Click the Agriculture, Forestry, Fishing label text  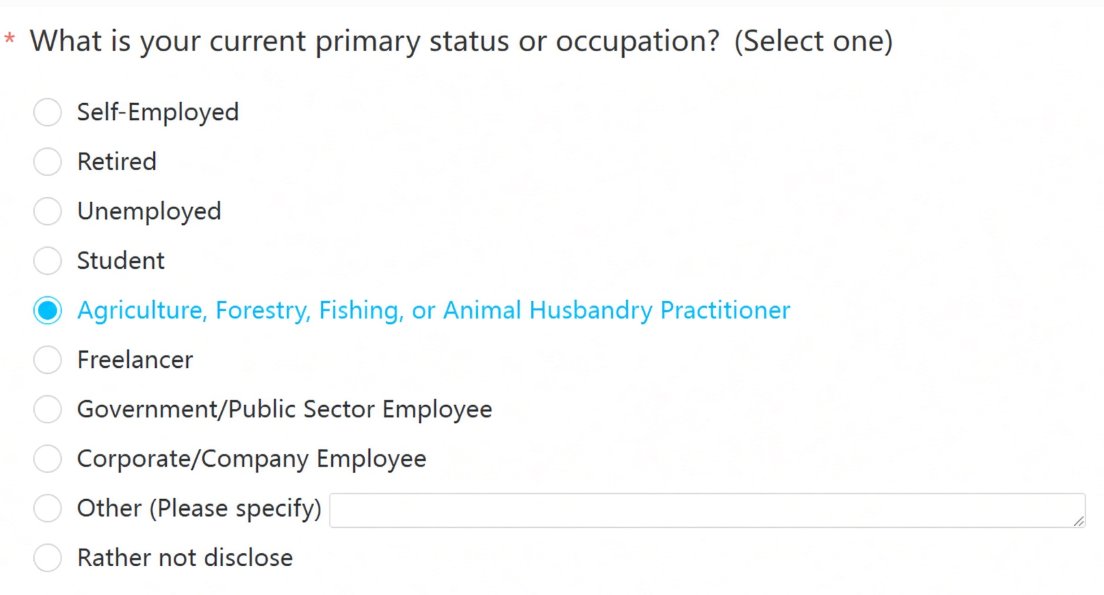coord(434,311)
